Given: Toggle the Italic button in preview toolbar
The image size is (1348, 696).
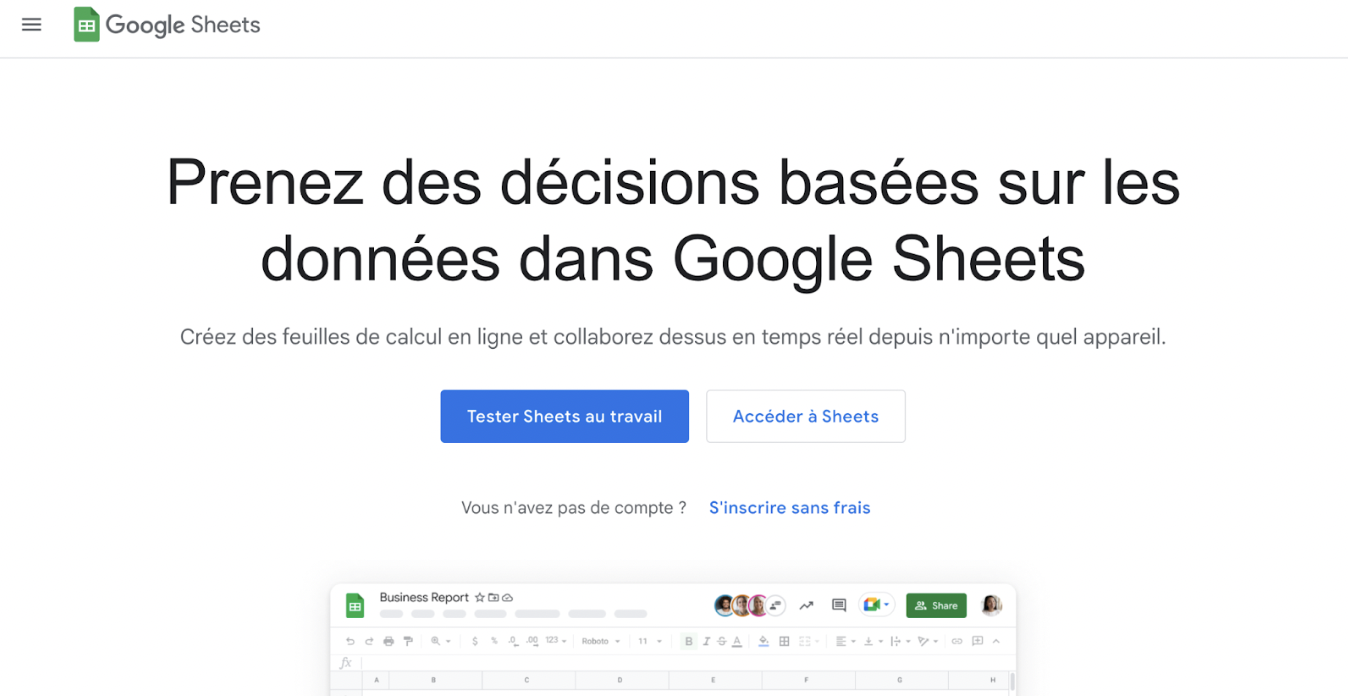Looking at the screenshot, I should click(x=706, y=641).
